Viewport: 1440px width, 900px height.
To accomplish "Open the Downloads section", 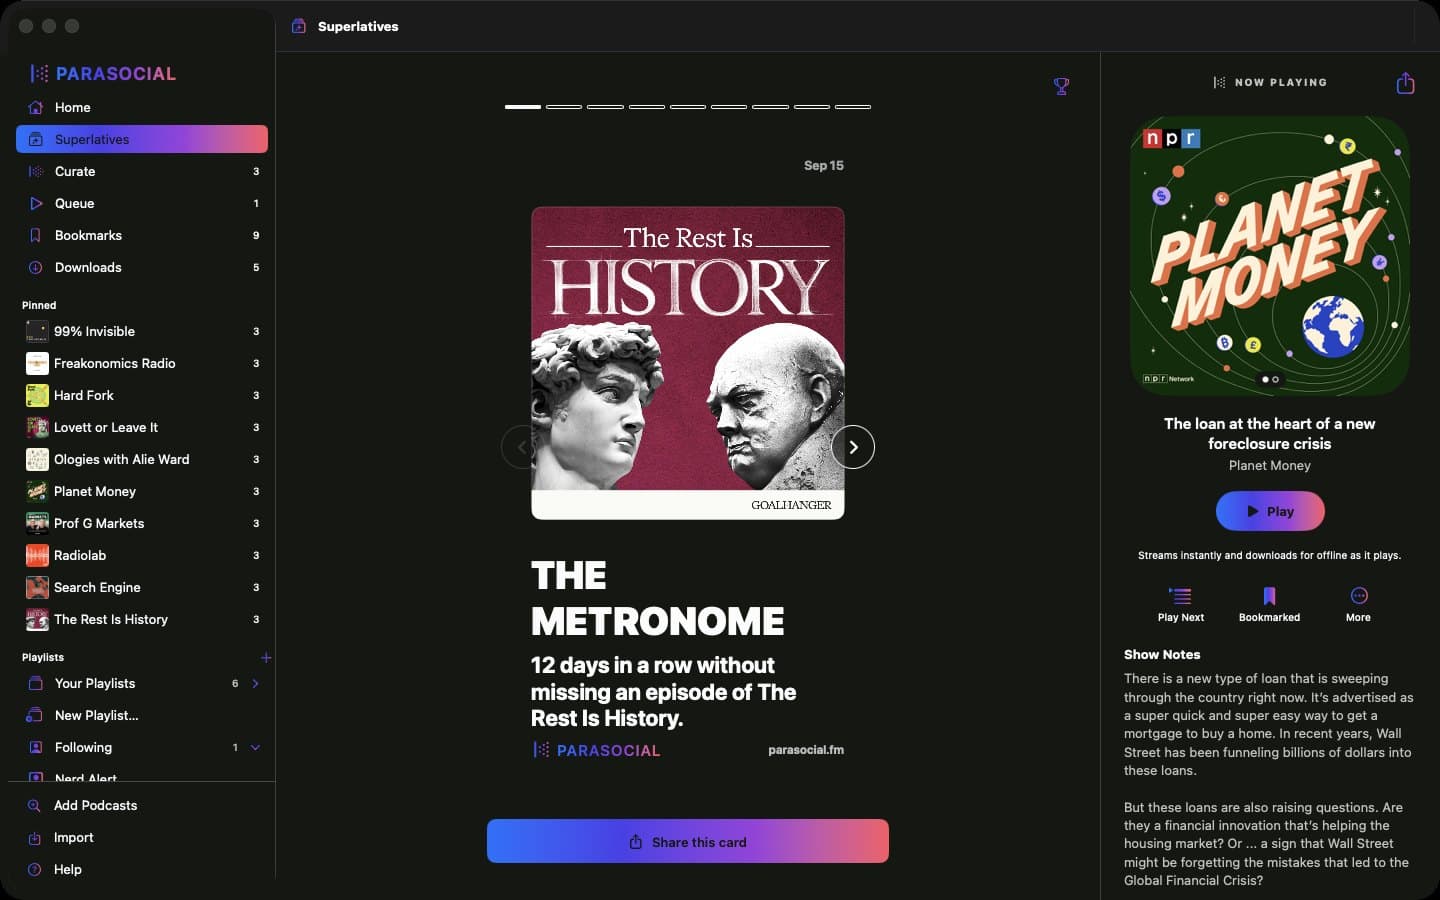I will [142, 267].
